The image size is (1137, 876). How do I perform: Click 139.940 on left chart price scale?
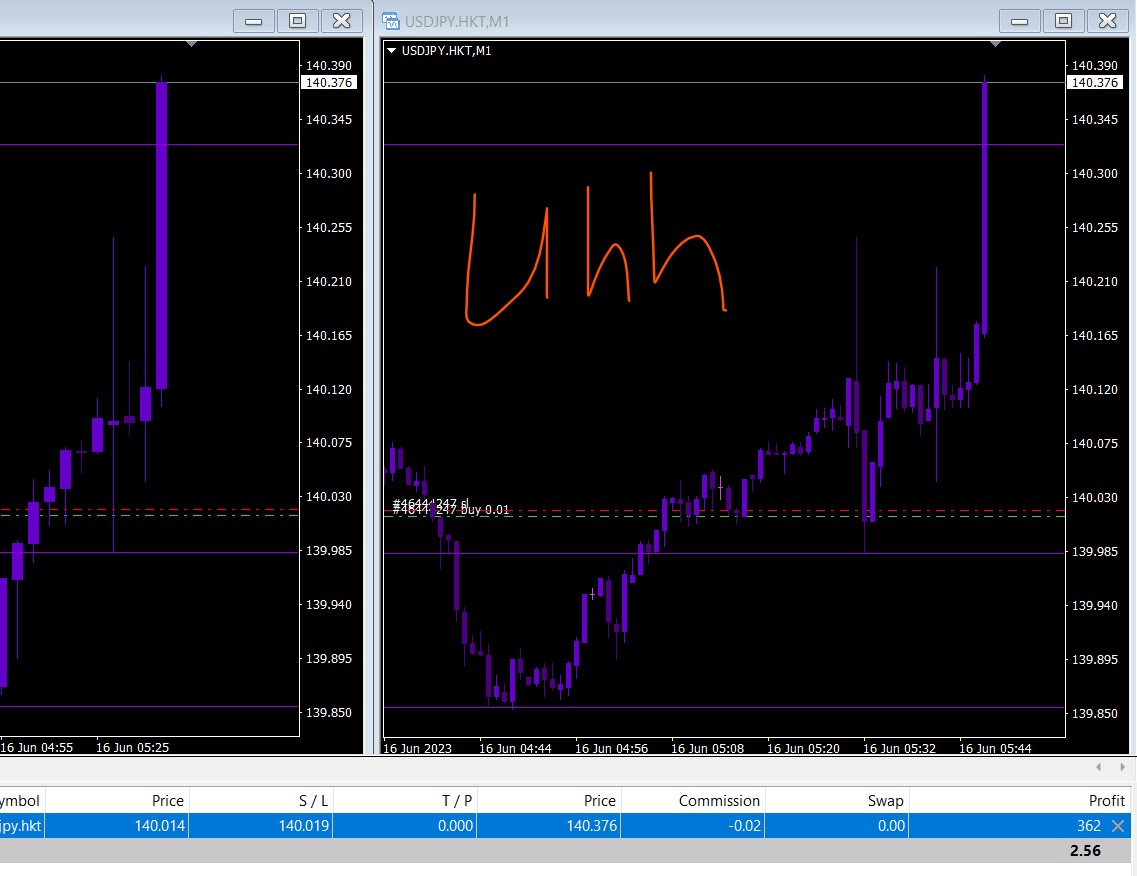(x=328, y=605)
